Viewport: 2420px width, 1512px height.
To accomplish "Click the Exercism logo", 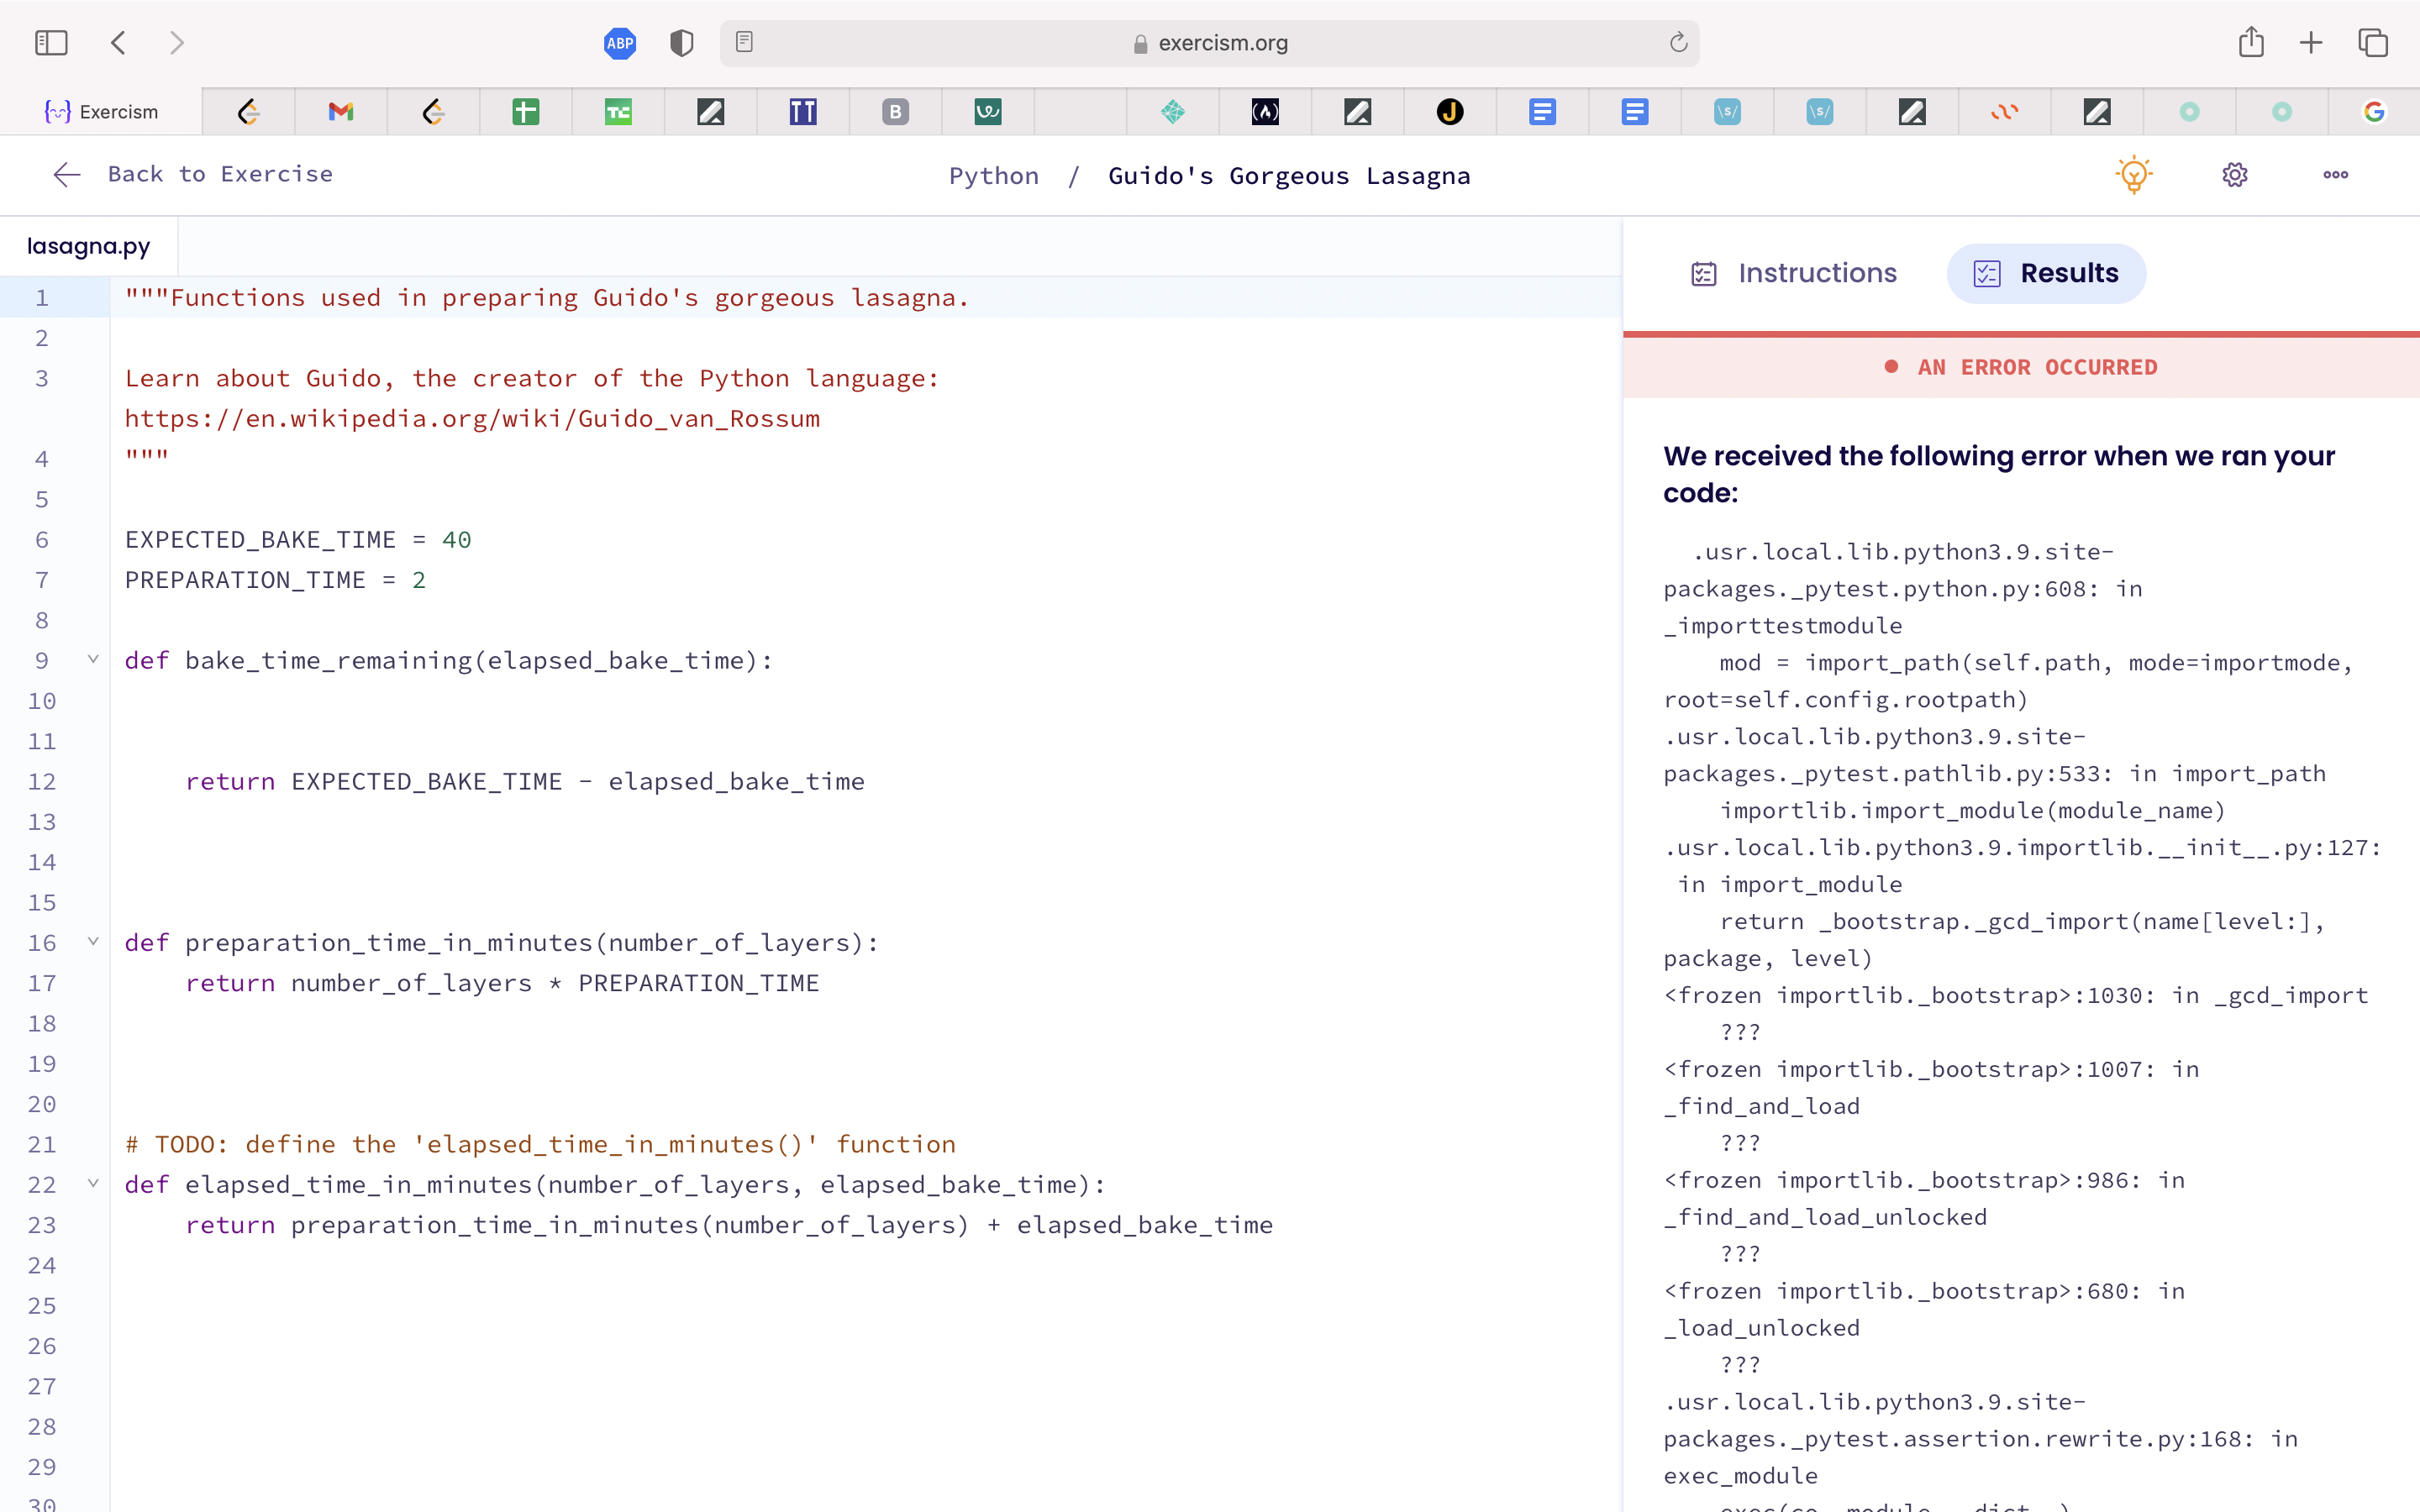I will pyautogui.click(x=104, y=111).
